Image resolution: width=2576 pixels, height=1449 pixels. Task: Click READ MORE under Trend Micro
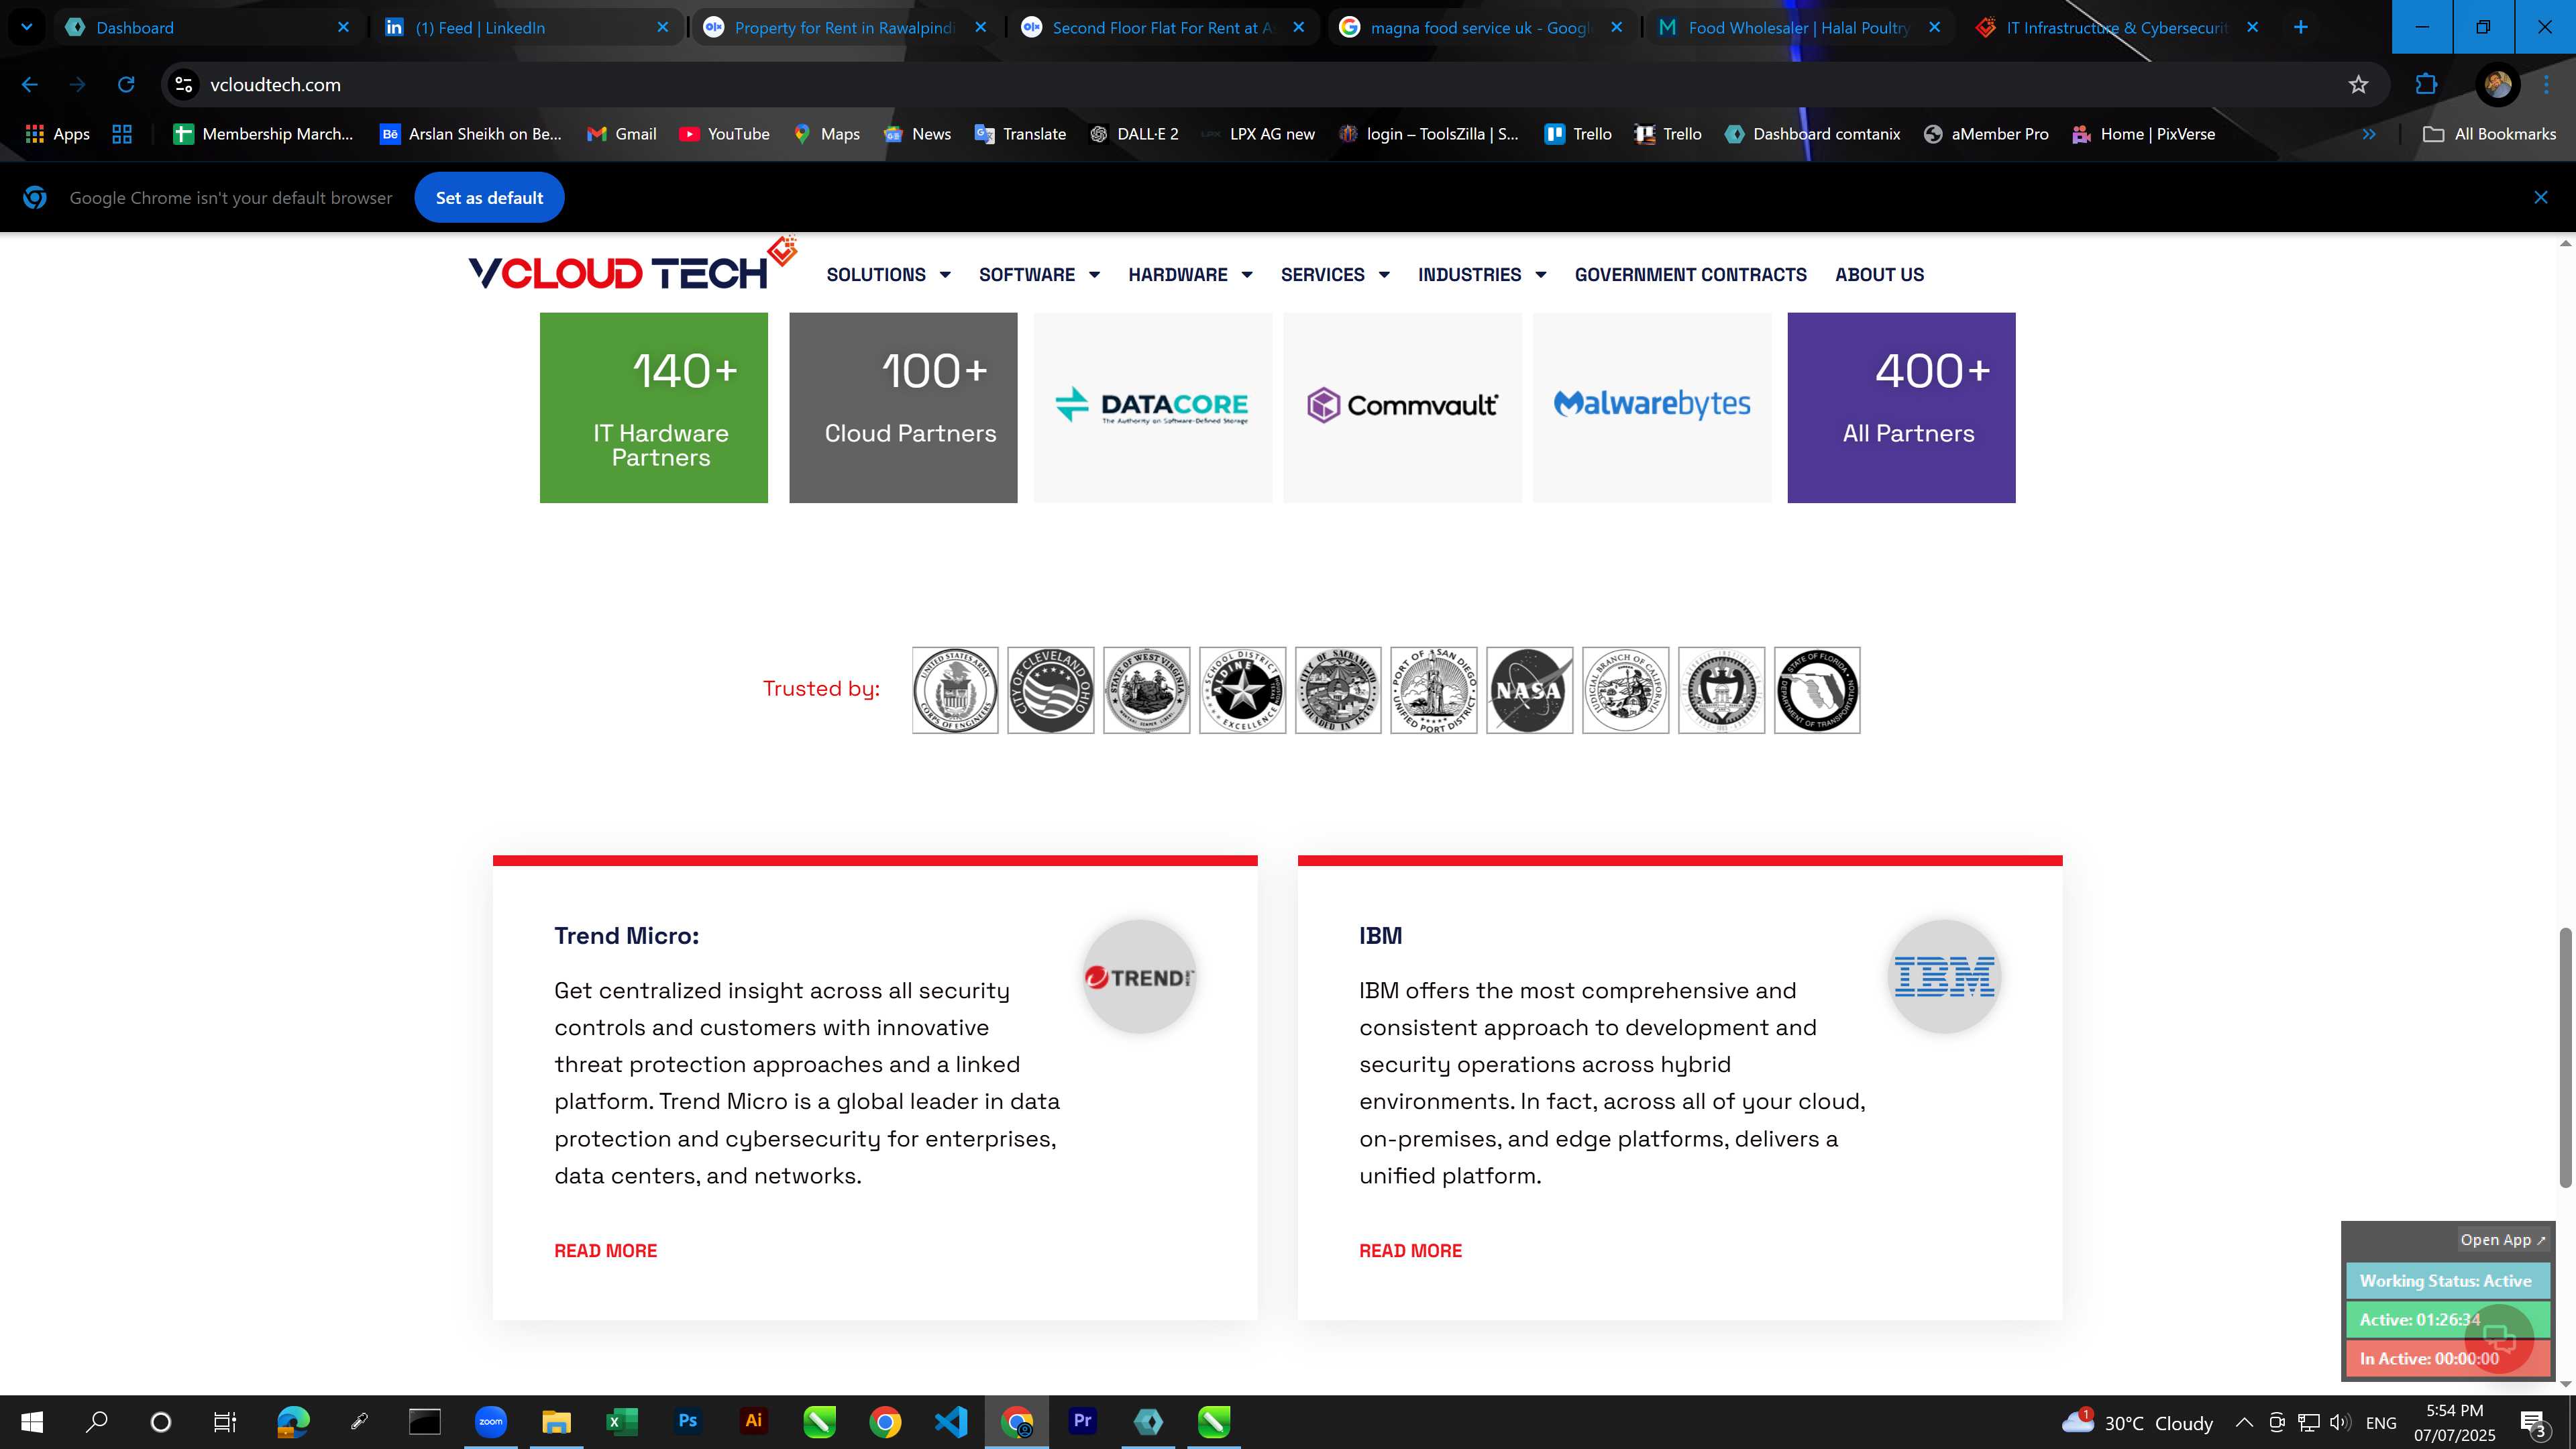click(605, 1251)
